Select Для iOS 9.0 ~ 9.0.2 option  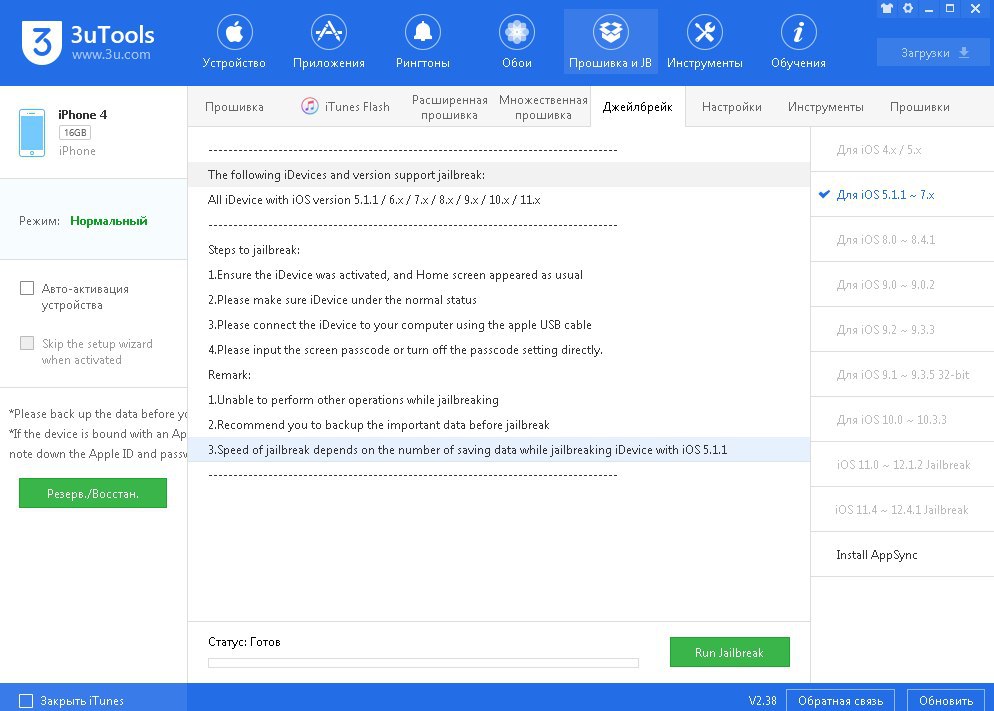(903, 285)
